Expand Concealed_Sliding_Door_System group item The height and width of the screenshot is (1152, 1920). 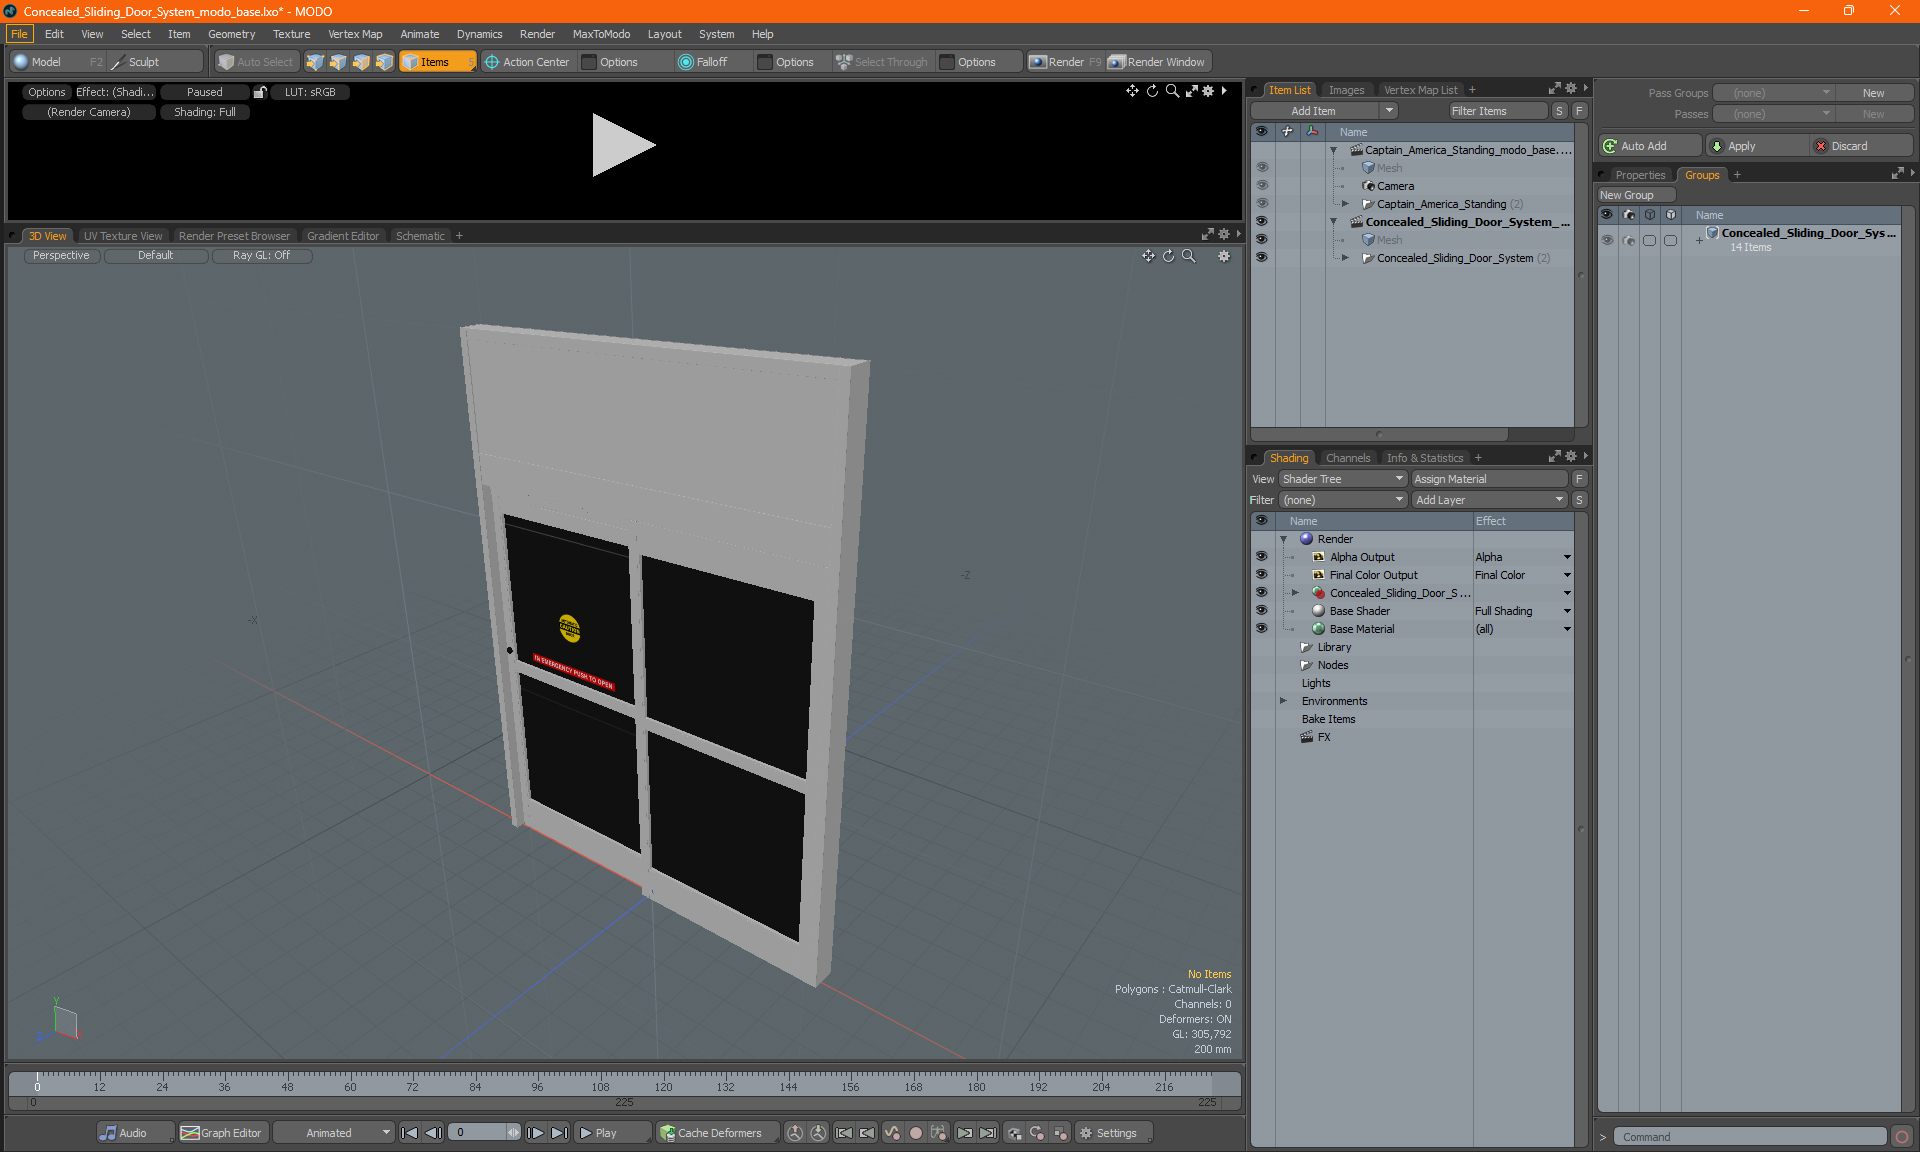[x=1345, y=258]
